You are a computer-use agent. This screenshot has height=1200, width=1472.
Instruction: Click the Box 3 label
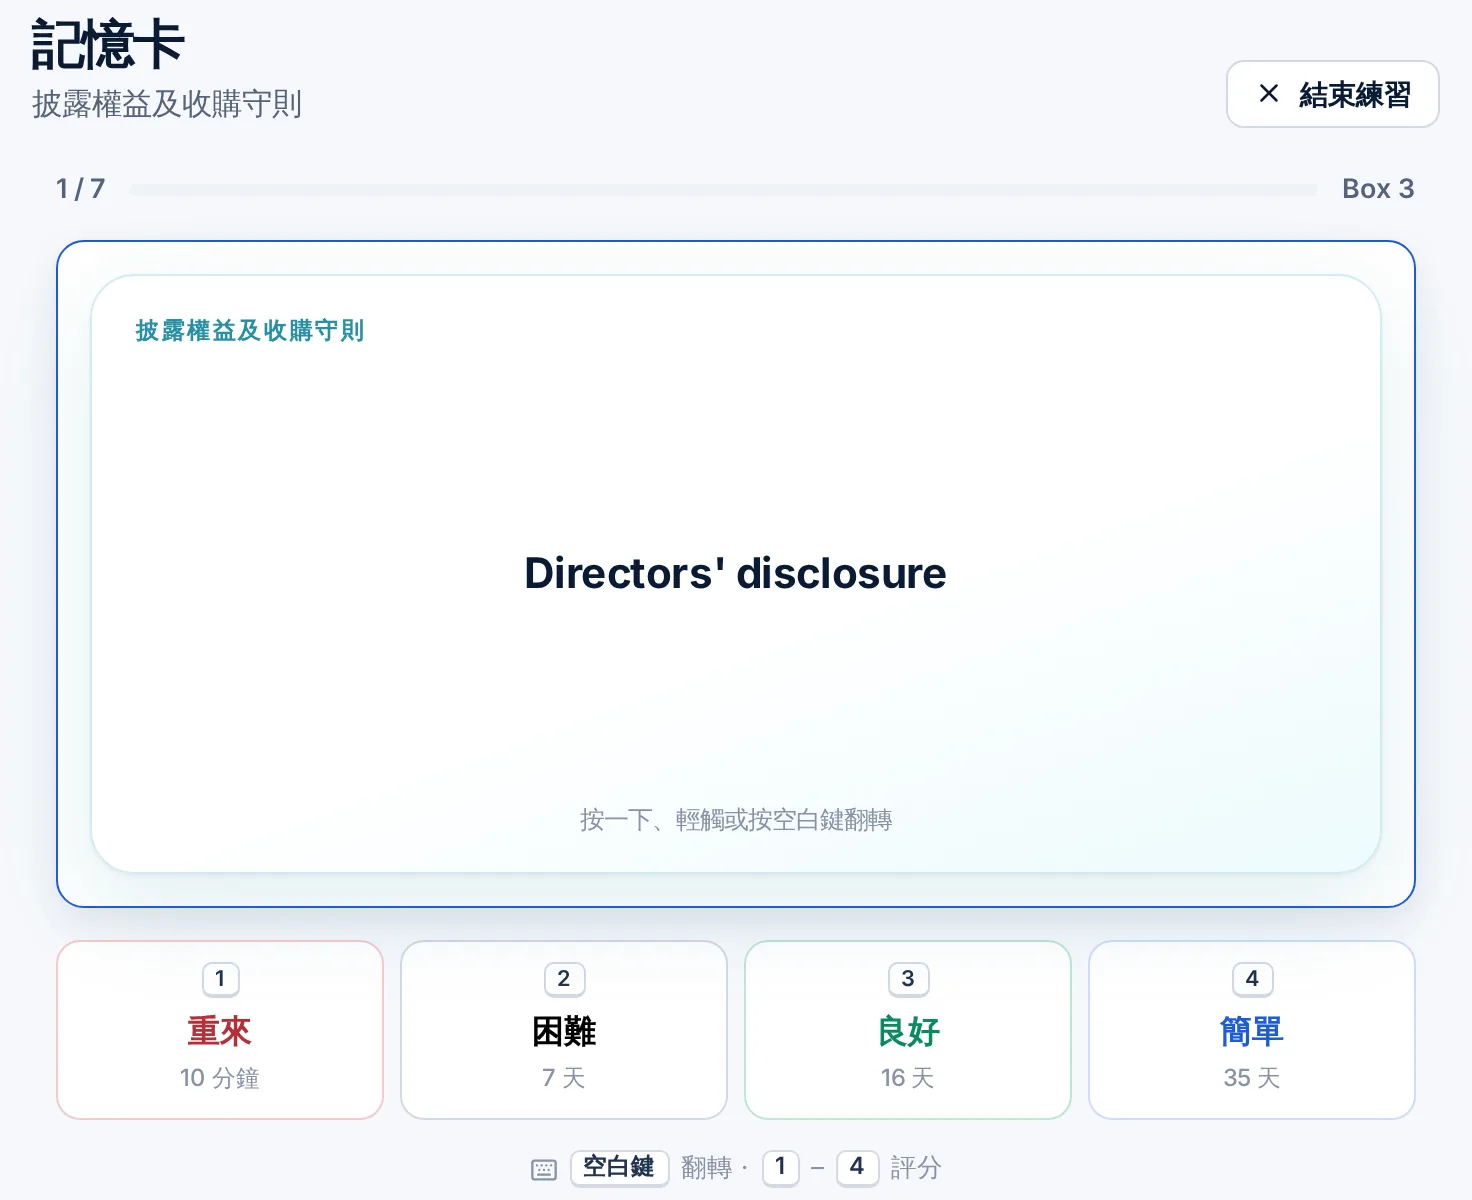point(1378,189)
